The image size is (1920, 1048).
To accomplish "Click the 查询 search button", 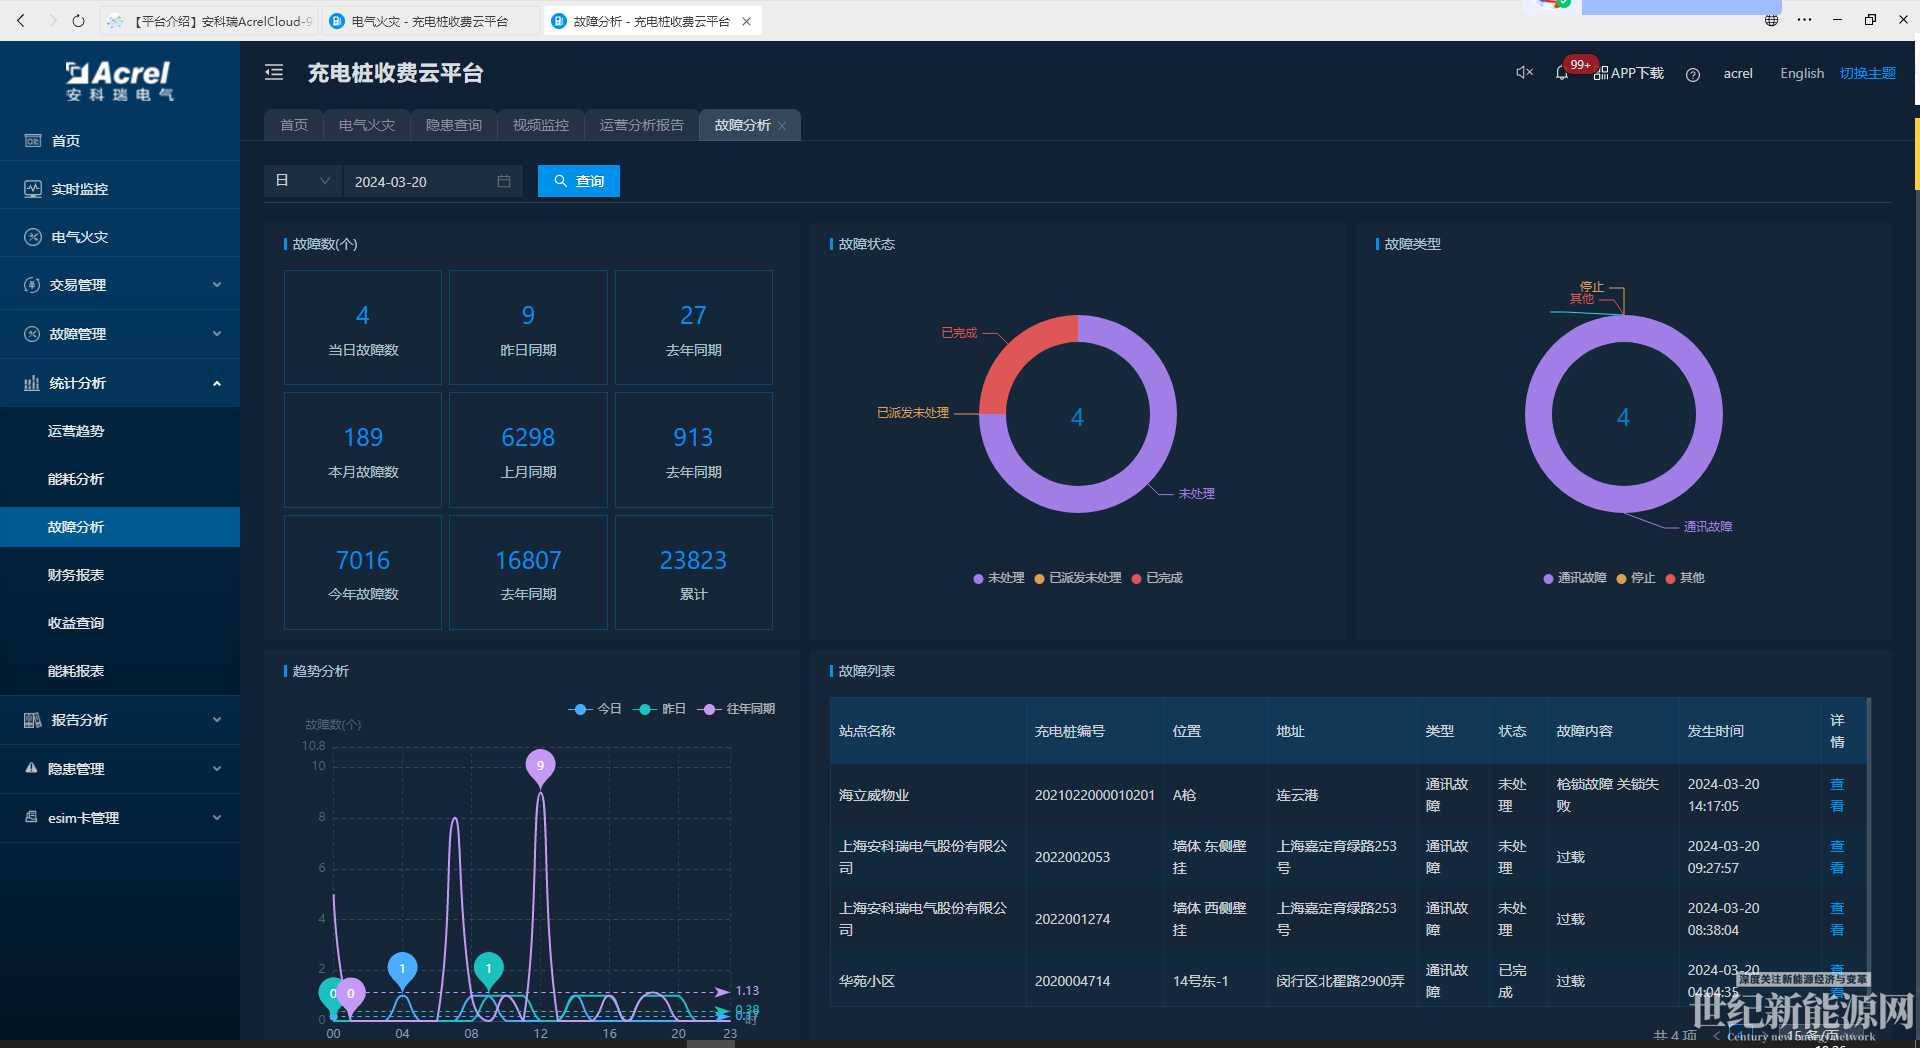I will click(x=579, y=181).
